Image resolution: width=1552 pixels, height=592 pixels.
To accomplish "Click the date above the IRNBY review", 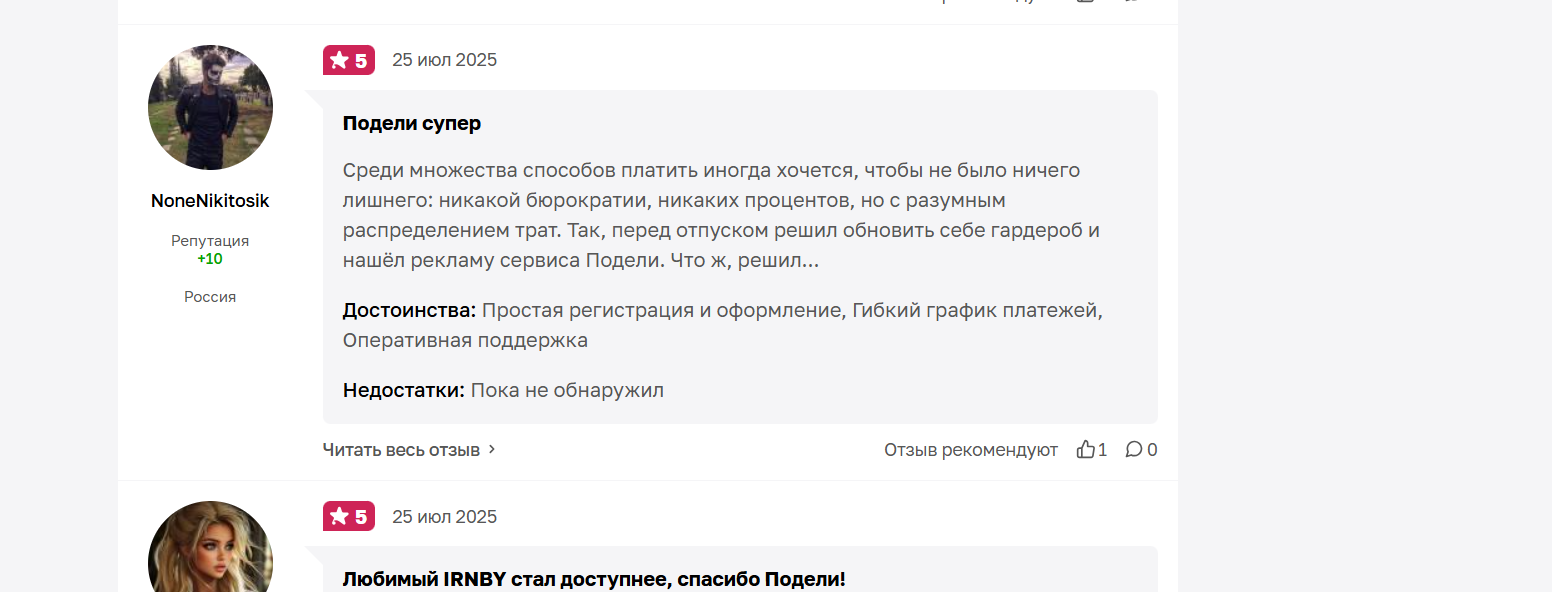I will pos(444,516).
